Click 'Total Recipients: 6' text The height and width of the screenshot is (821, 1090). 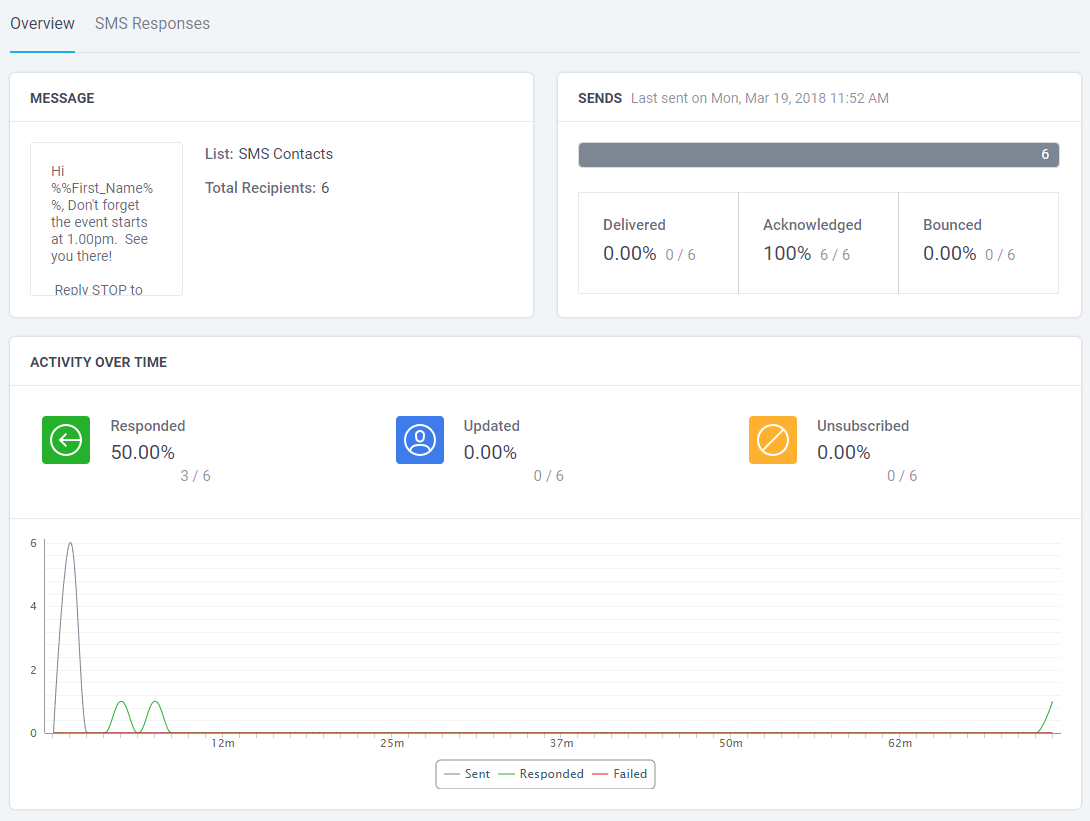tap(267, 188)
